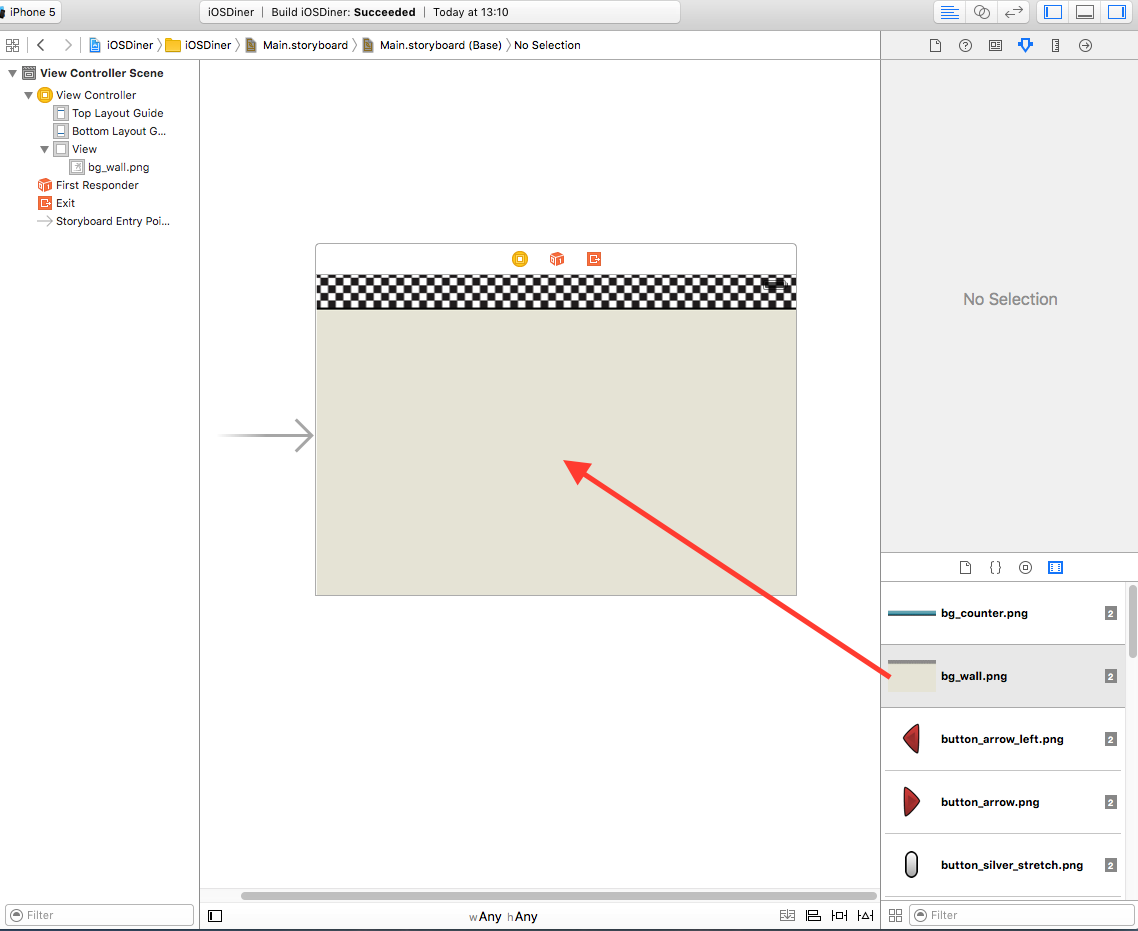Show the Quick Help inspector
This screenshot has height=931, width=1138.
[965, 46]
